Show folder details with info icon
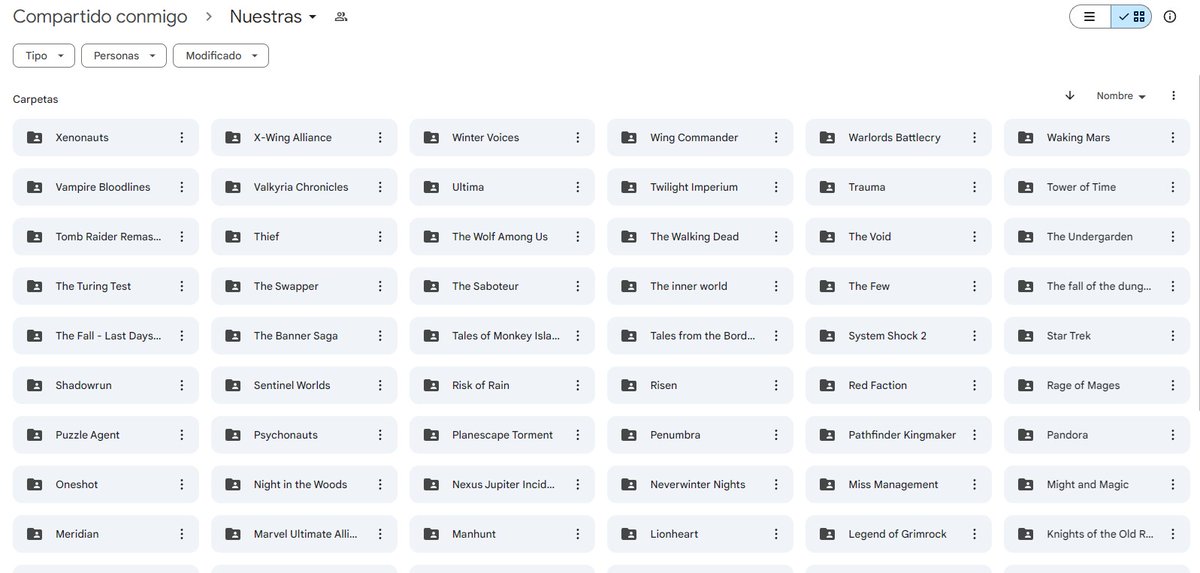The height and width of the screenshot is (573, 1200). pyautogui.click(x=1170, y=17)
